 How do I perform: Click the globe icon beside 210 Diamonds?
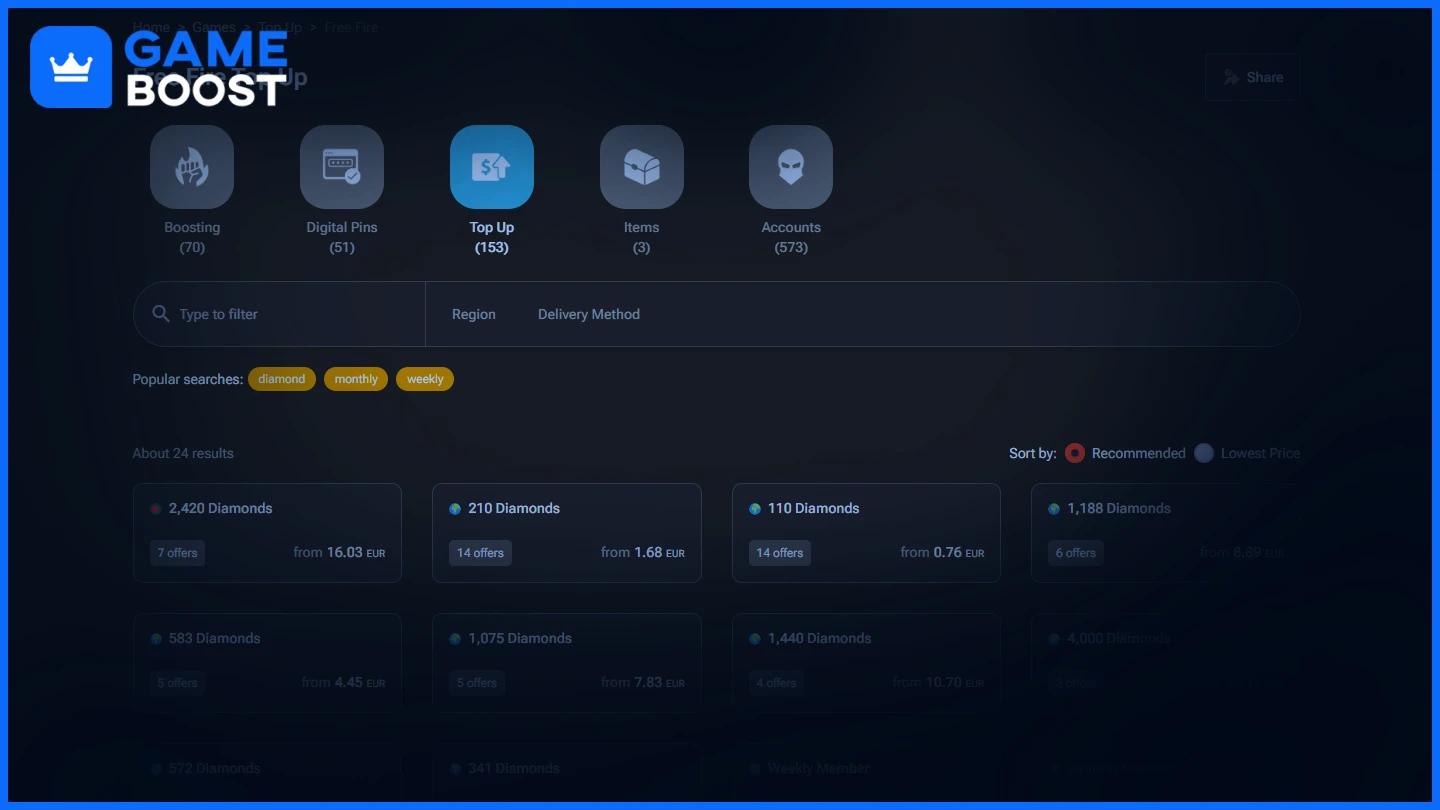click(455, 509)
